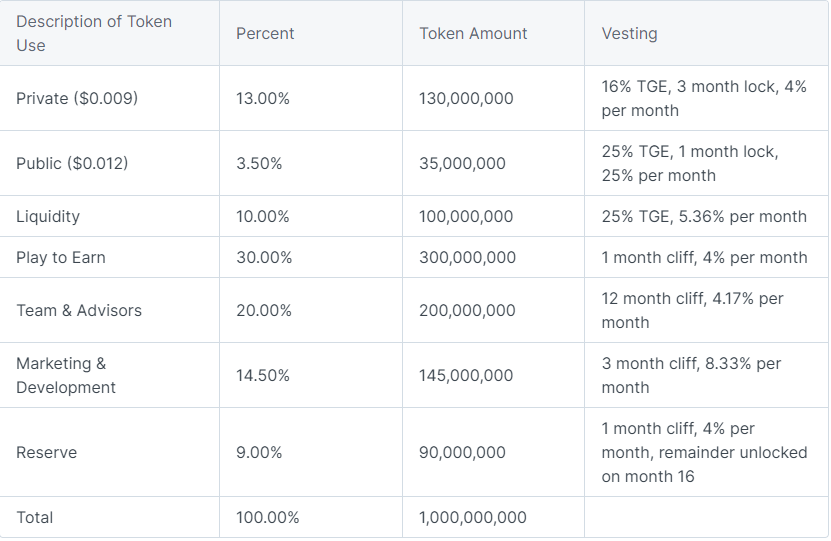Select the 'Public ($0.012)' cell
This screenshot has height=541, width=831.
[72, 163]
